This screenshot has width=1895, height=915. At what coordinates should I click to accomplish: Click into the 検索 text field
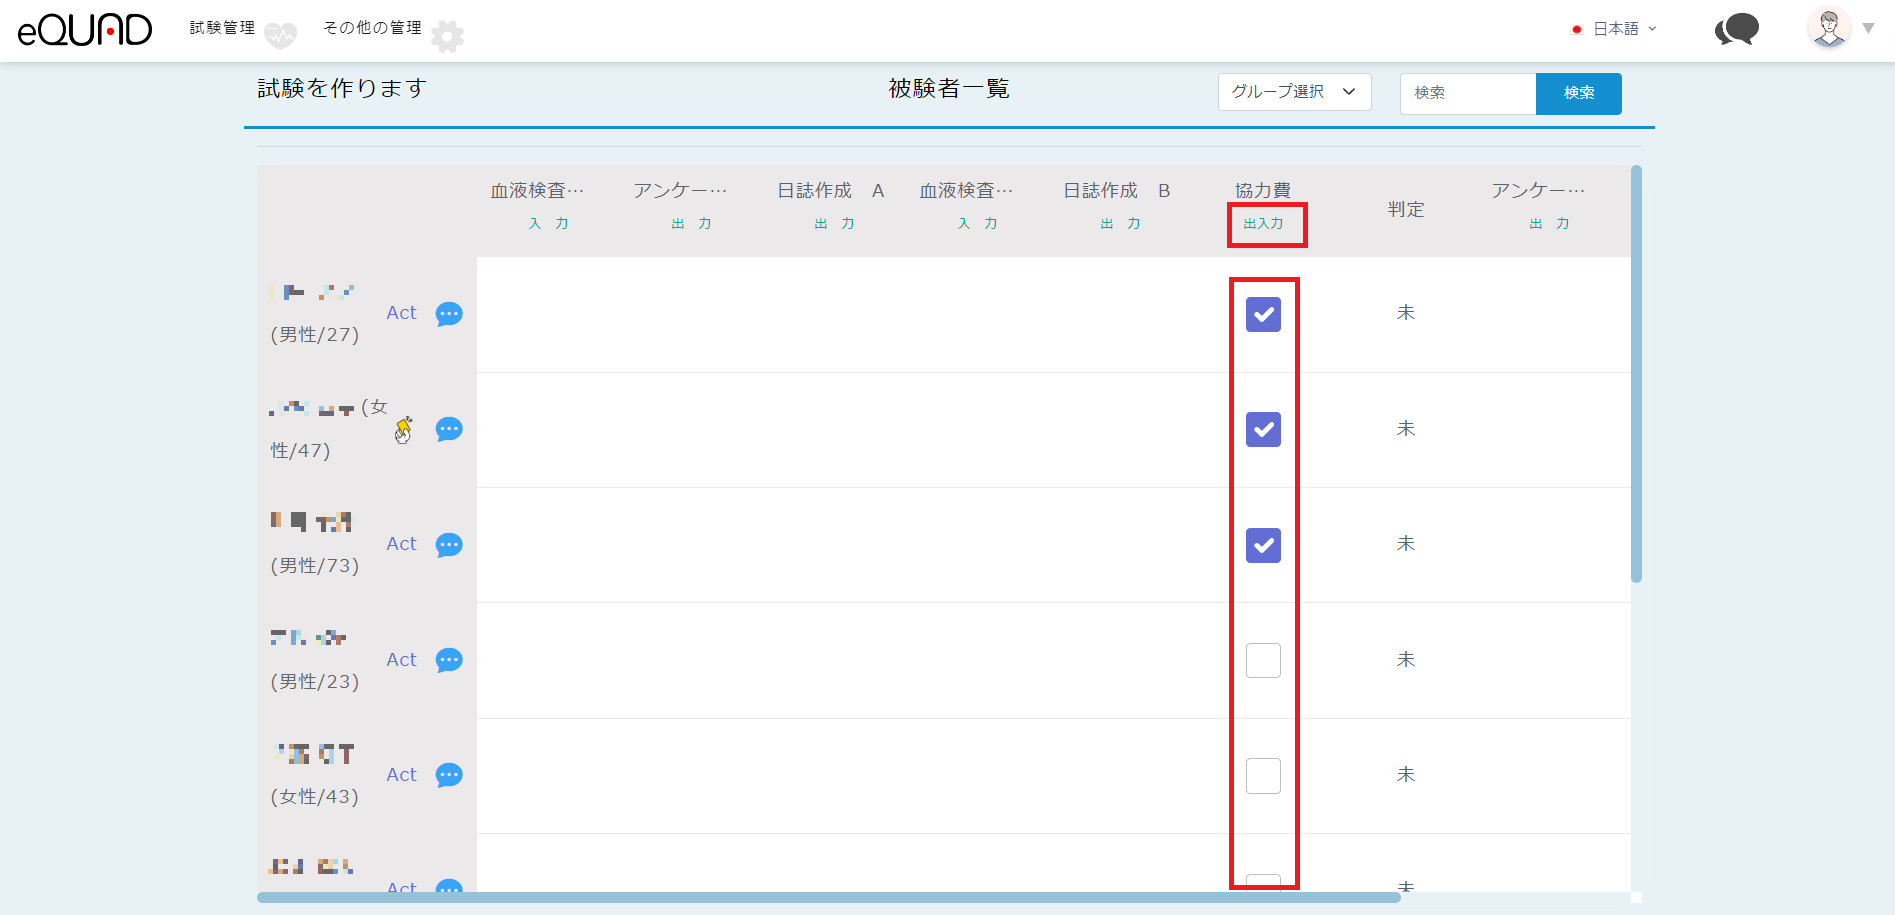pos(1467,93)
